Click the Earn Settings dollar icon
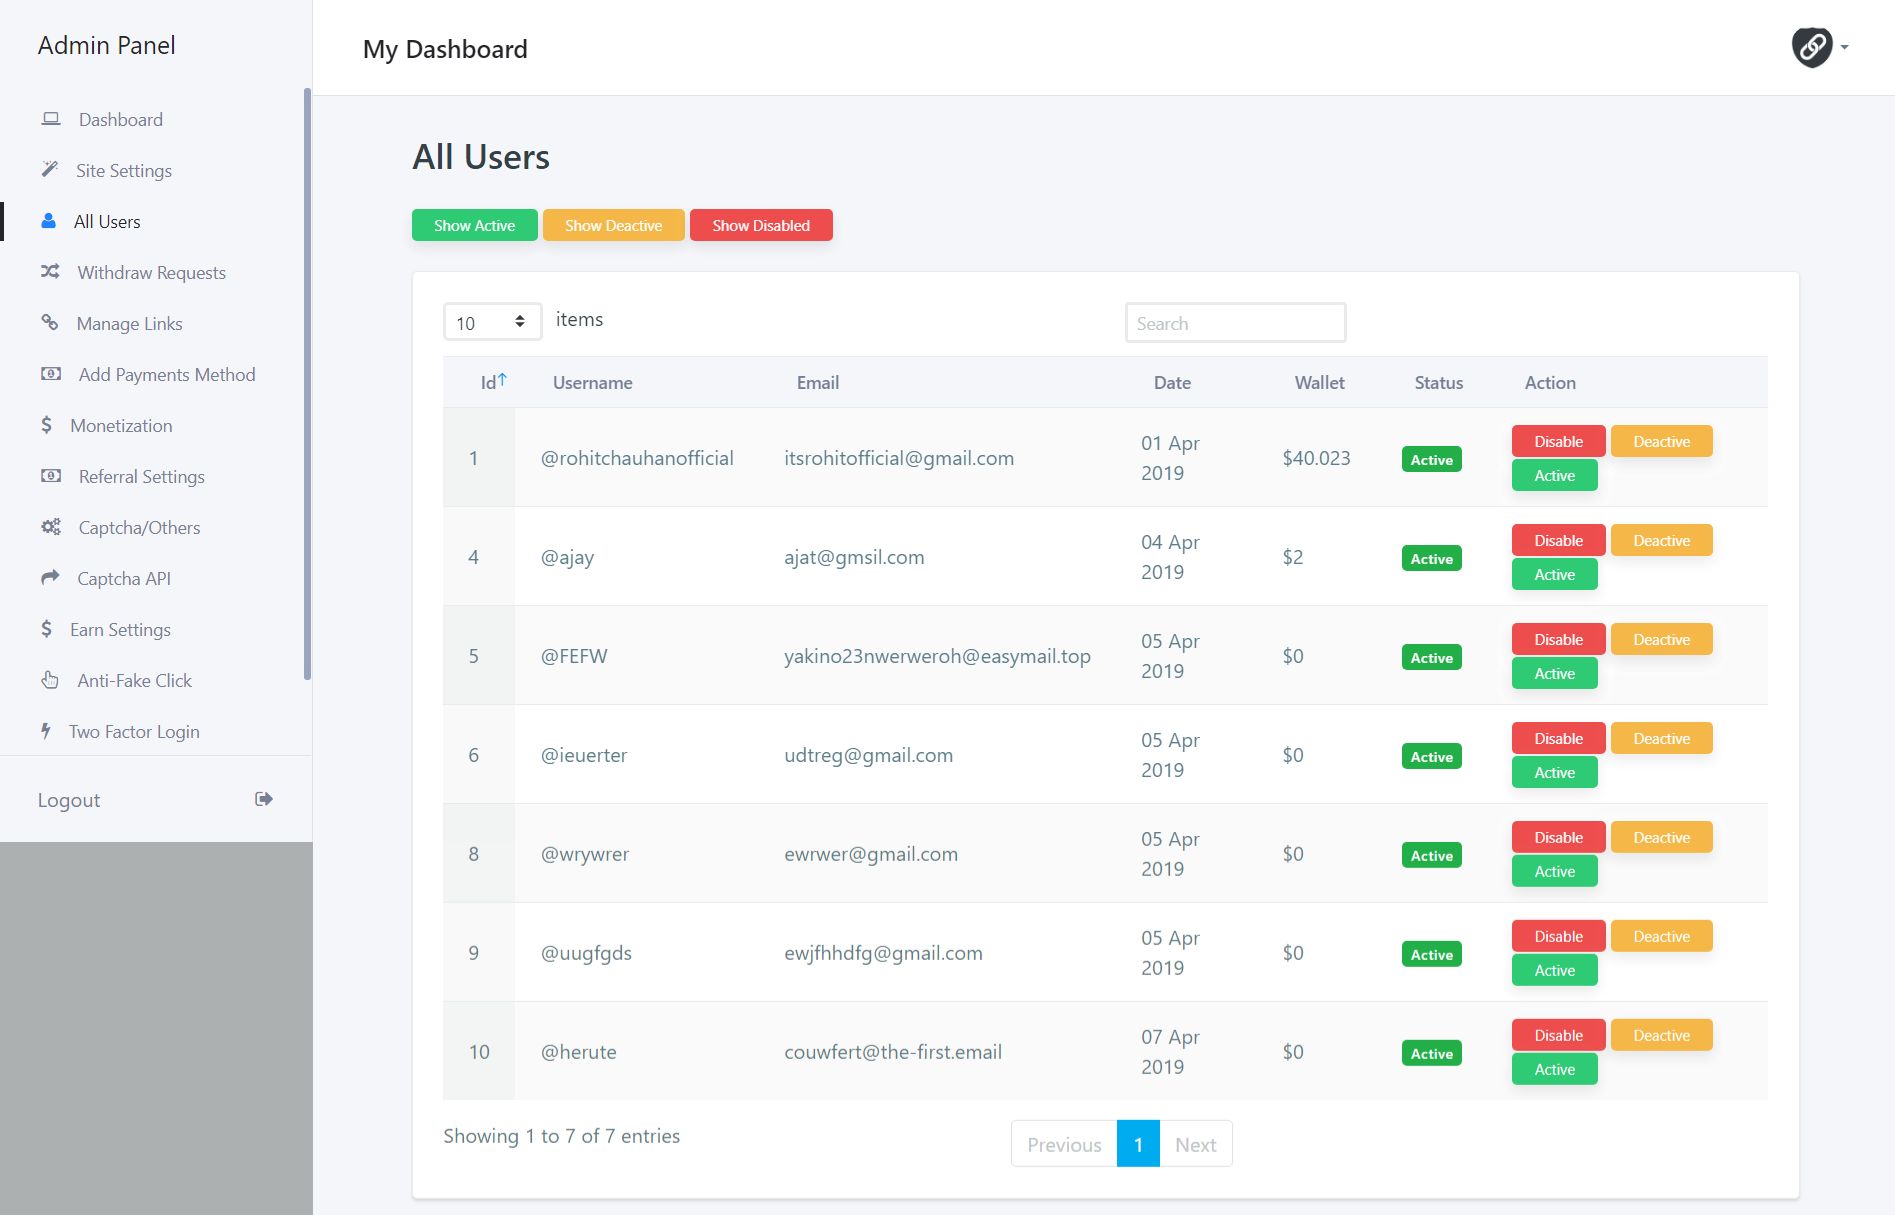The image size is (1895, 1215). (46, 629)
